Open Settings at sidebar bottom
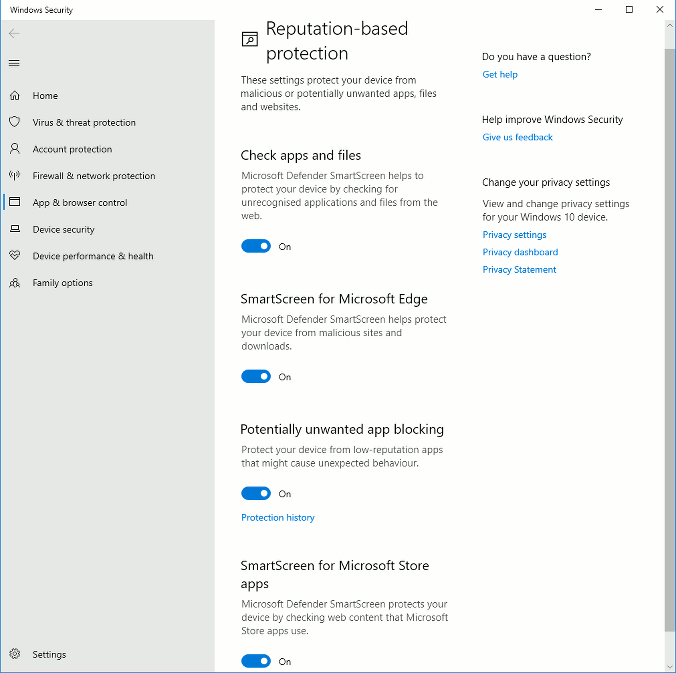Screen dimensions: 676x673 point(108,654)
